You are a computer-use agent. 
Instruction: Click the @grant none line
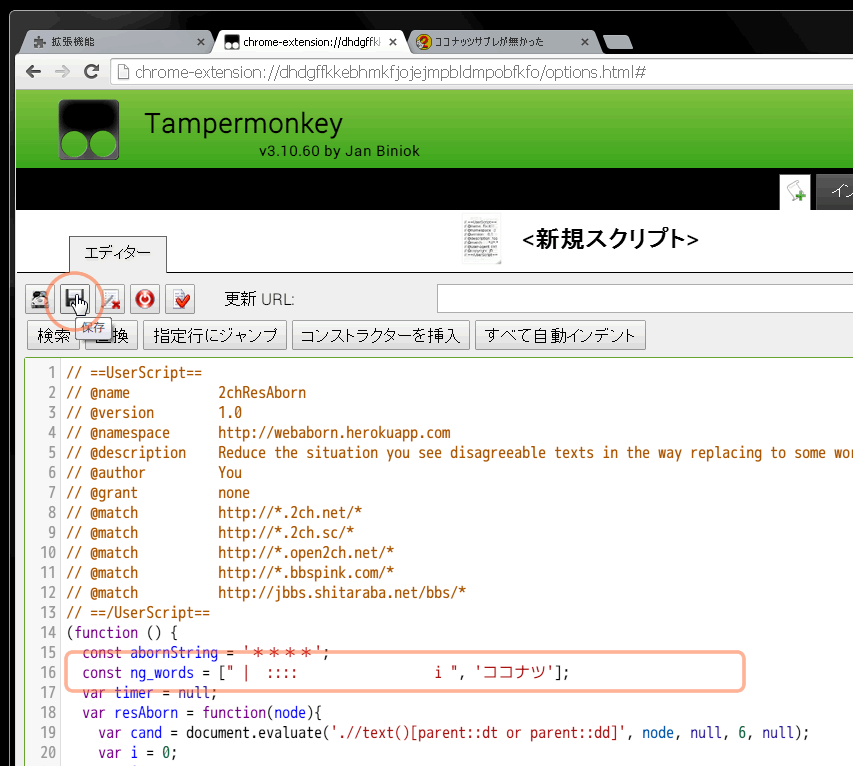pos(158,493)
